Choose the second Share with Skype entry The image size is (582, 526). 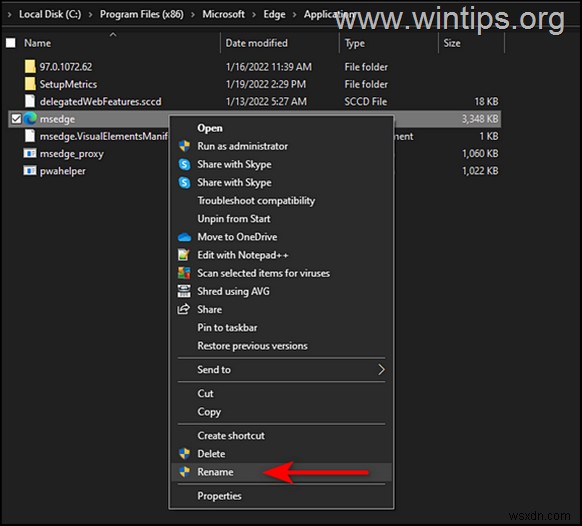point(234,183)
